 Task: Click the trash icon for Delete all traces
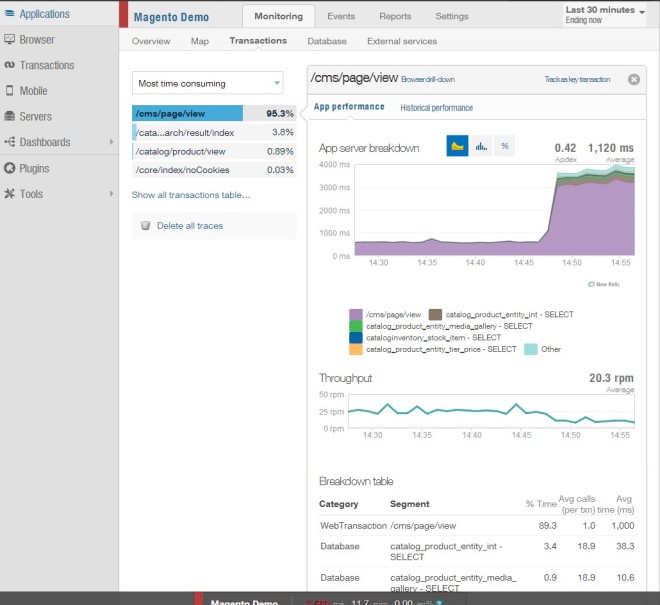point(145,226)
